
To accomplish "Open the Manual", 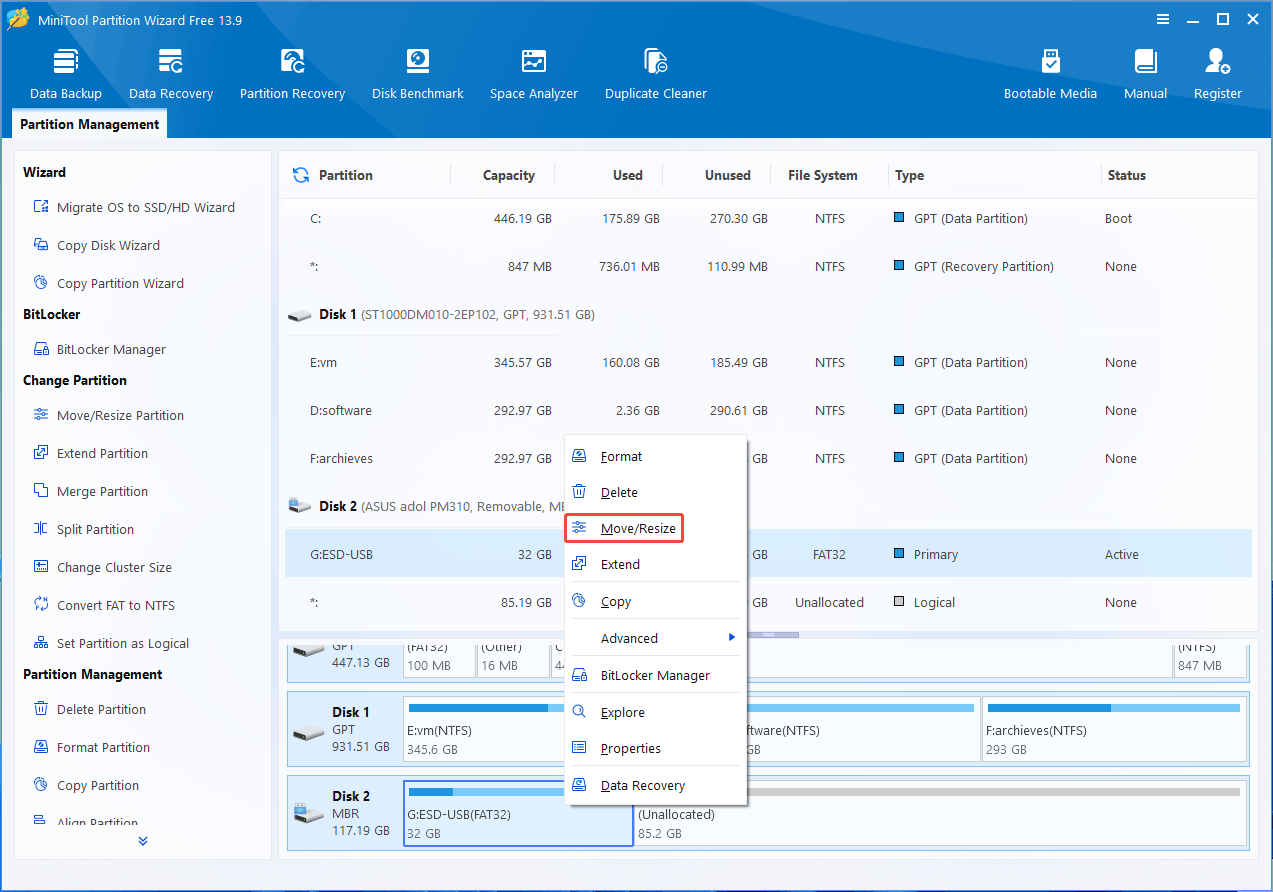I will 1145,74.
